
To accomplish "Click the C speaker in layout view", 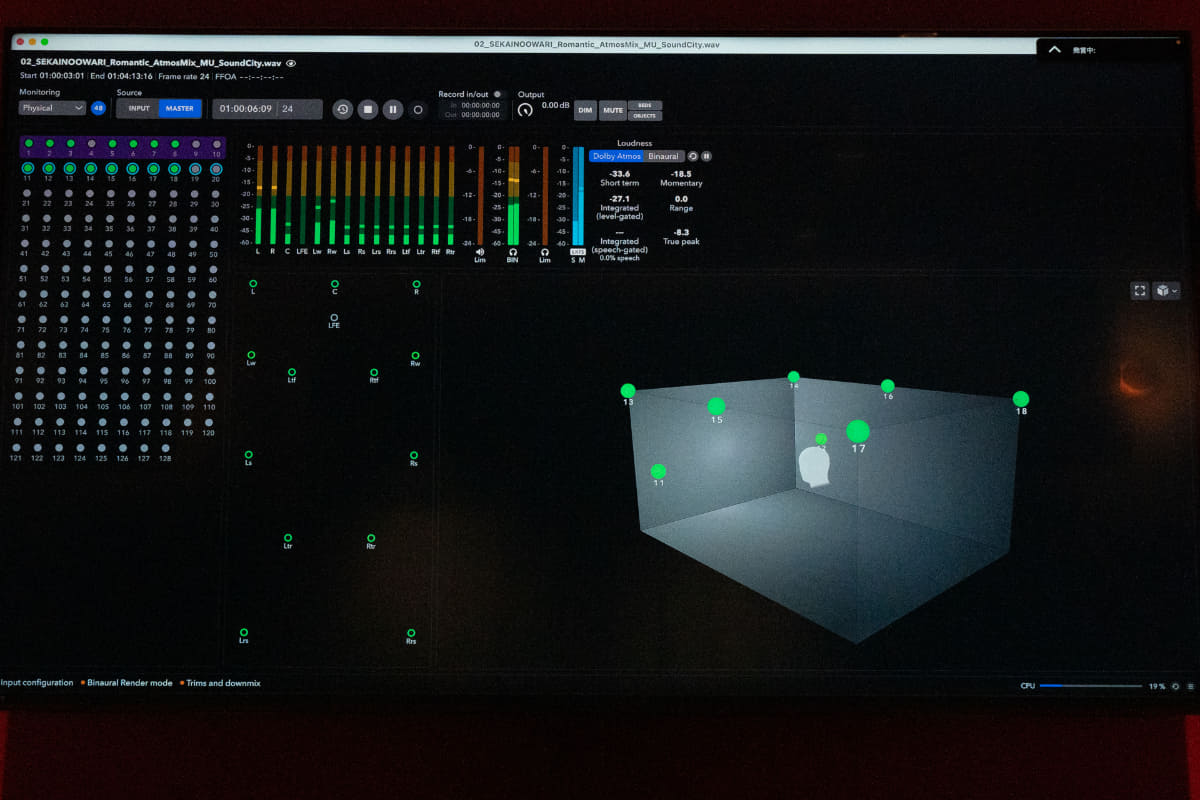I will click(334, 285).
